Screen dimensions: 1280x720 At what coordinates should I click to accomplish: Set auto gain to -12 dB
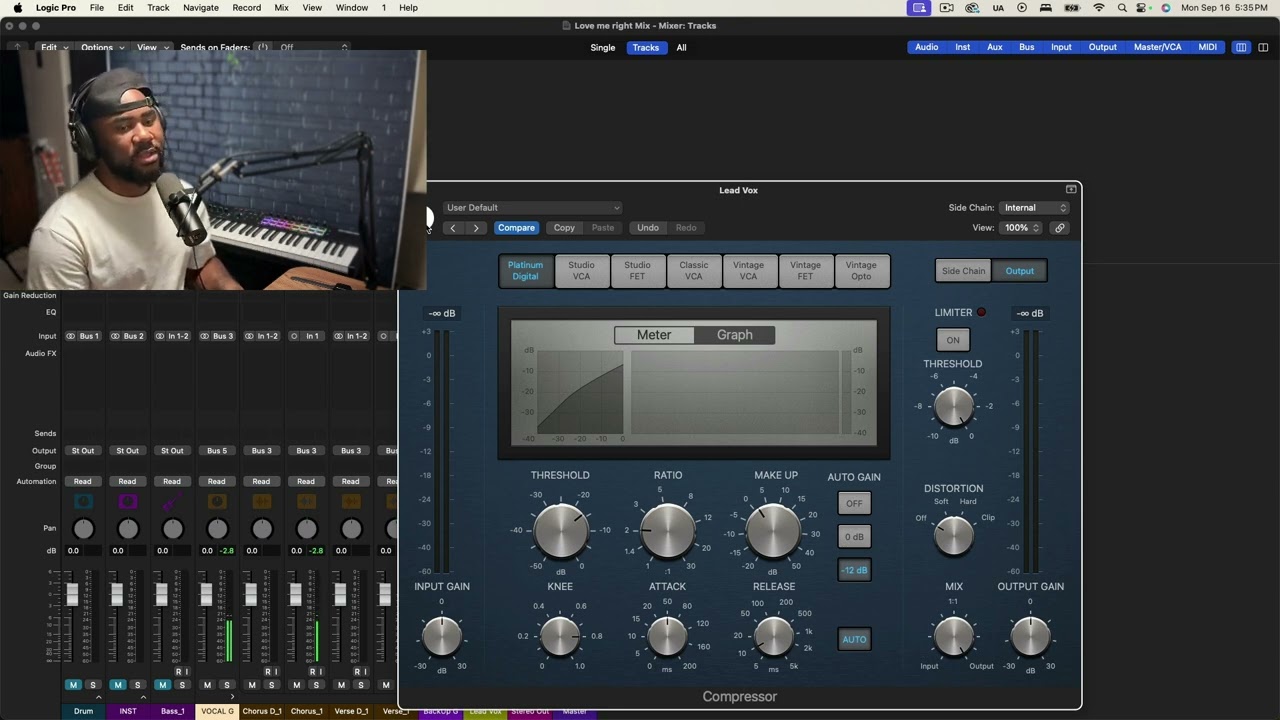[x=854, y=570]
